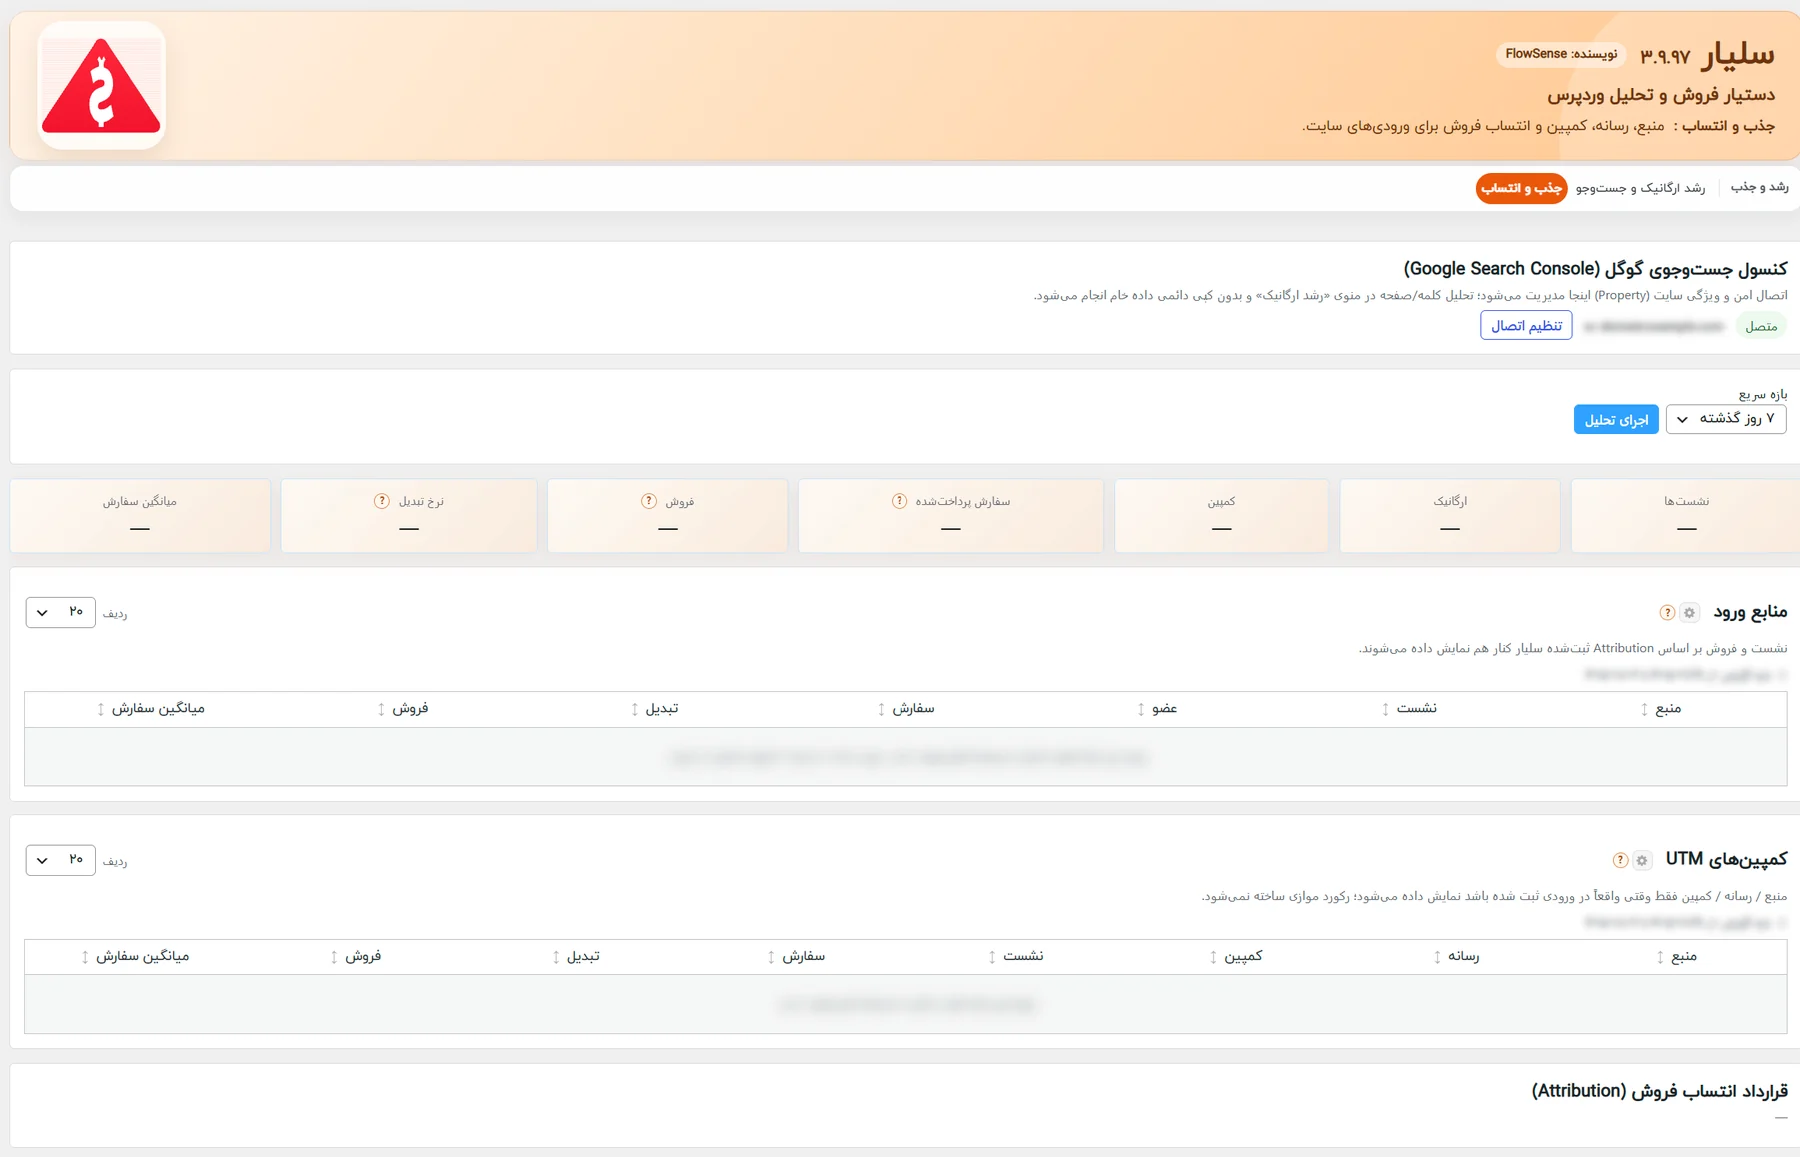Click the تنظیم اتصال button
The image size is (1800, 1157).
click(x=1526, y=326)
